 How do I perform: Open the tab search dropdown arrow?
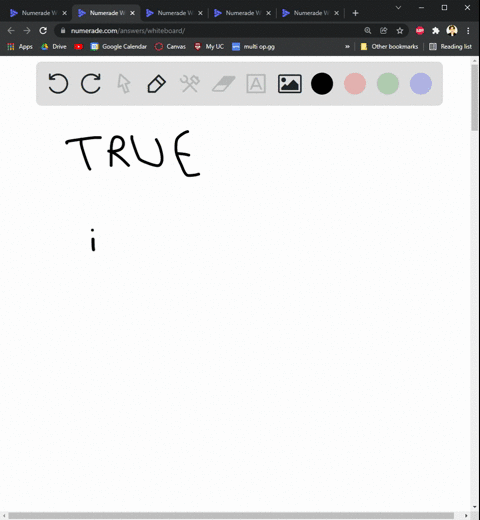(398, 7)
